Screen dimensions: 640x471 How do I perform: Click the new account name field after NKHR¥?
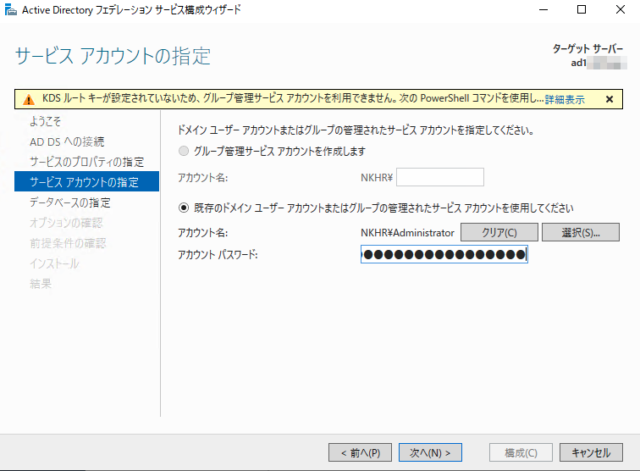click(440, 177)
